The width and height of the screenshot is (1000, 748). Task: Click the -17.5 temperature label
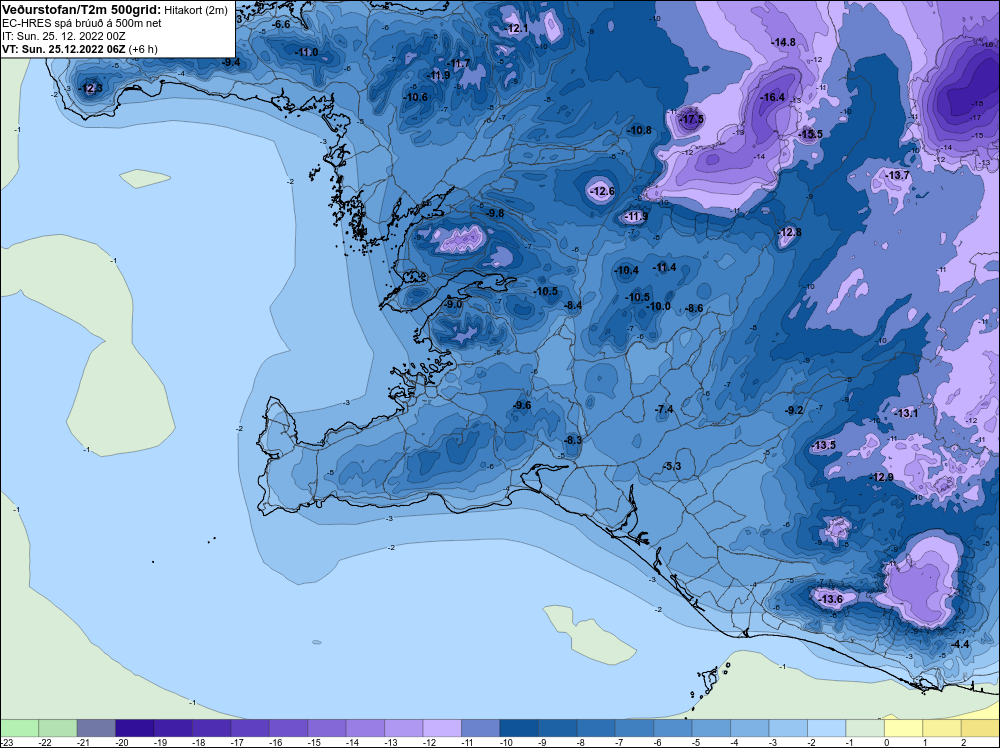(x=691, y=119)
